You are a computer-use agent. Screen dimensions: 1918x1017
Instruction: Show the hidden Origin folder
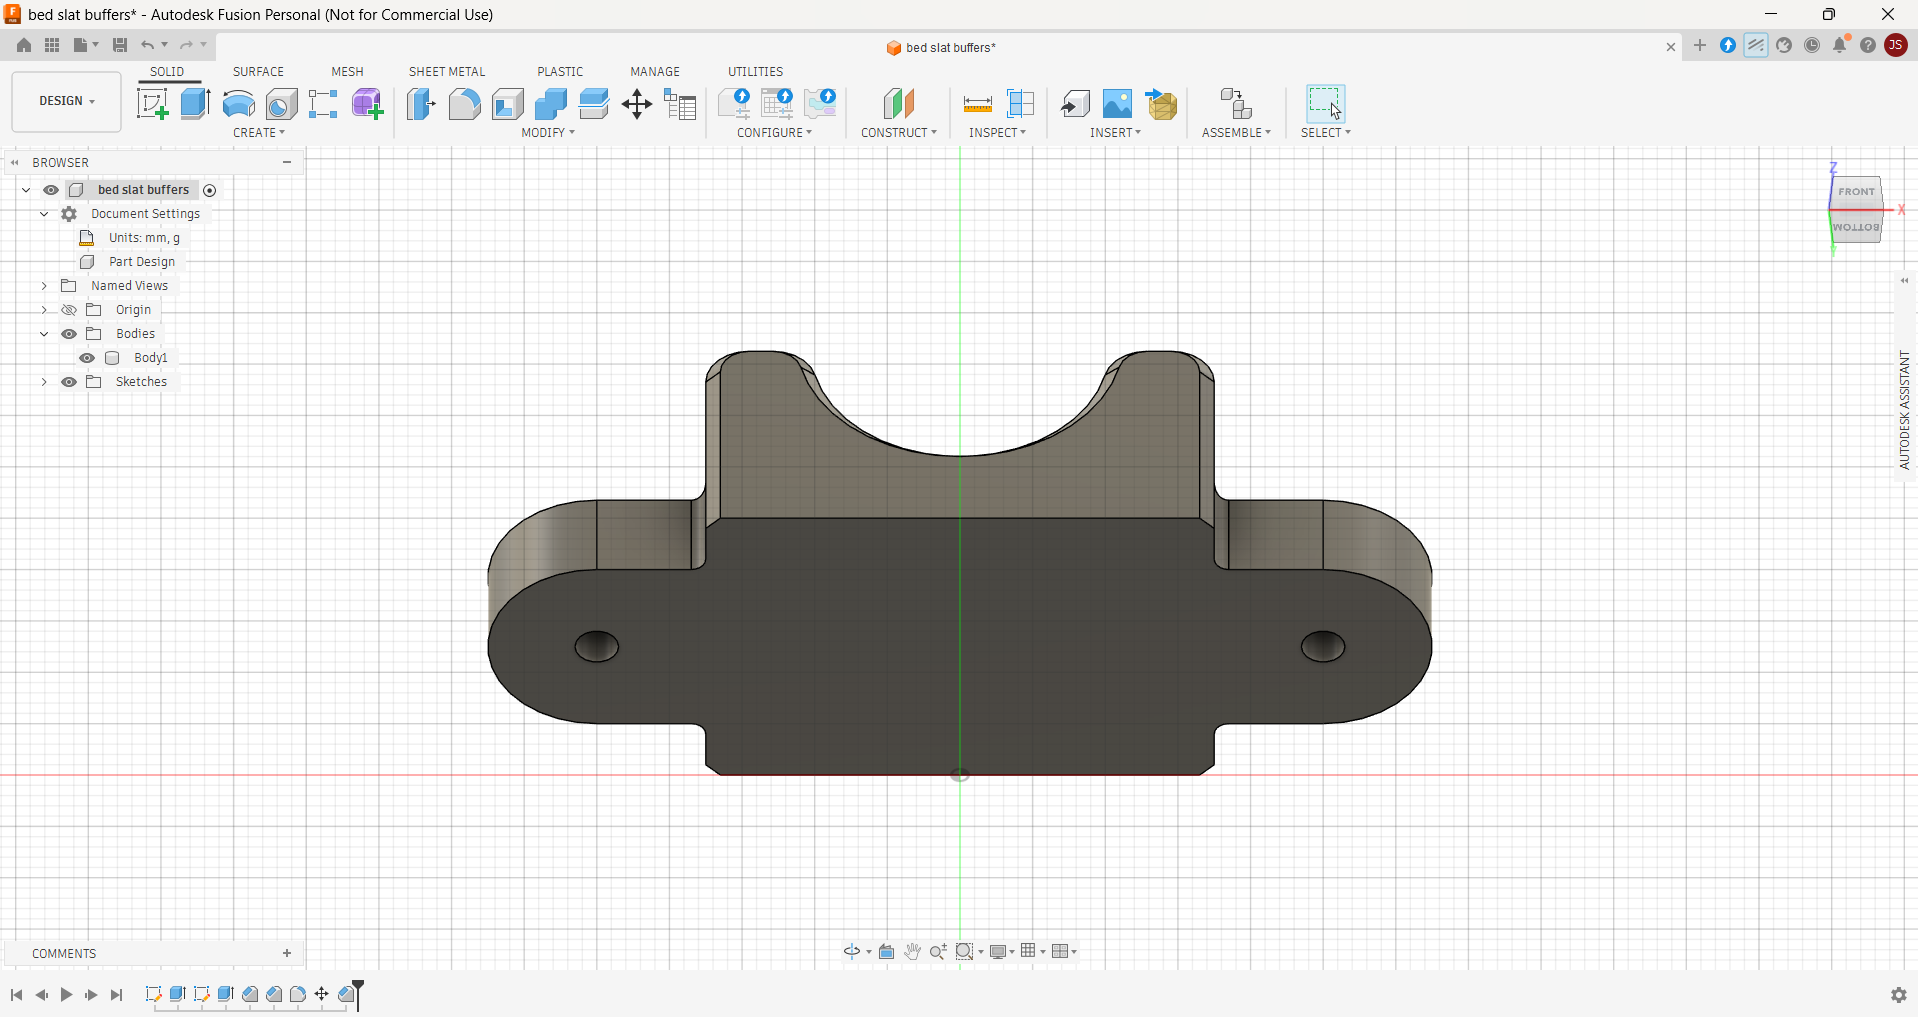click(x=69, y=310)
